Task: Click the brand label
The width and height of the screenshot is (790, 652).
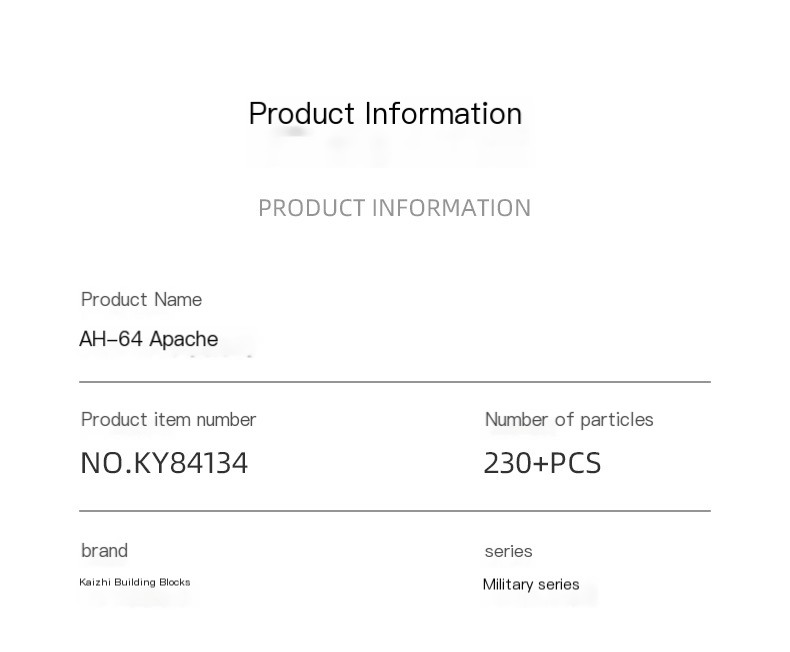Action: point(104,551)
